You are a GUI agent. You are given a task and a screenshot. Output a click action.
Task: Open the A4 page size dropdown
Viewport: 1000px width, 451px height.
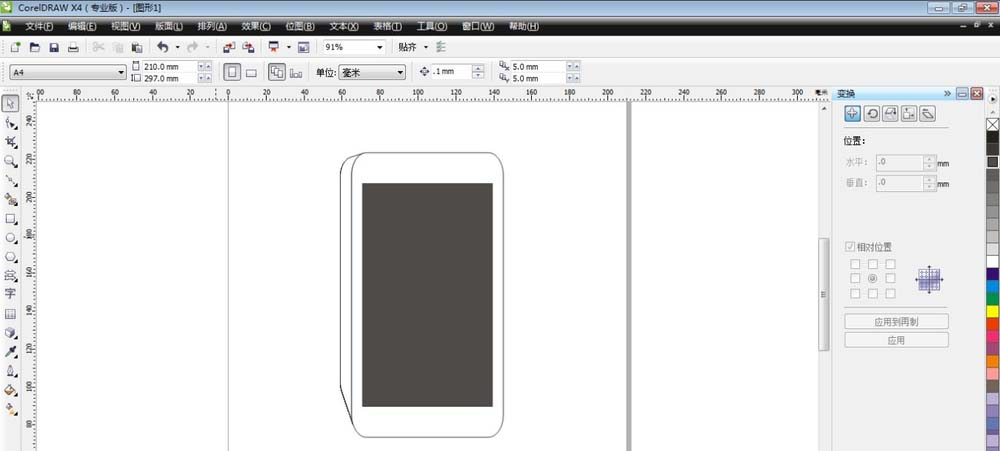click(68, 73)
